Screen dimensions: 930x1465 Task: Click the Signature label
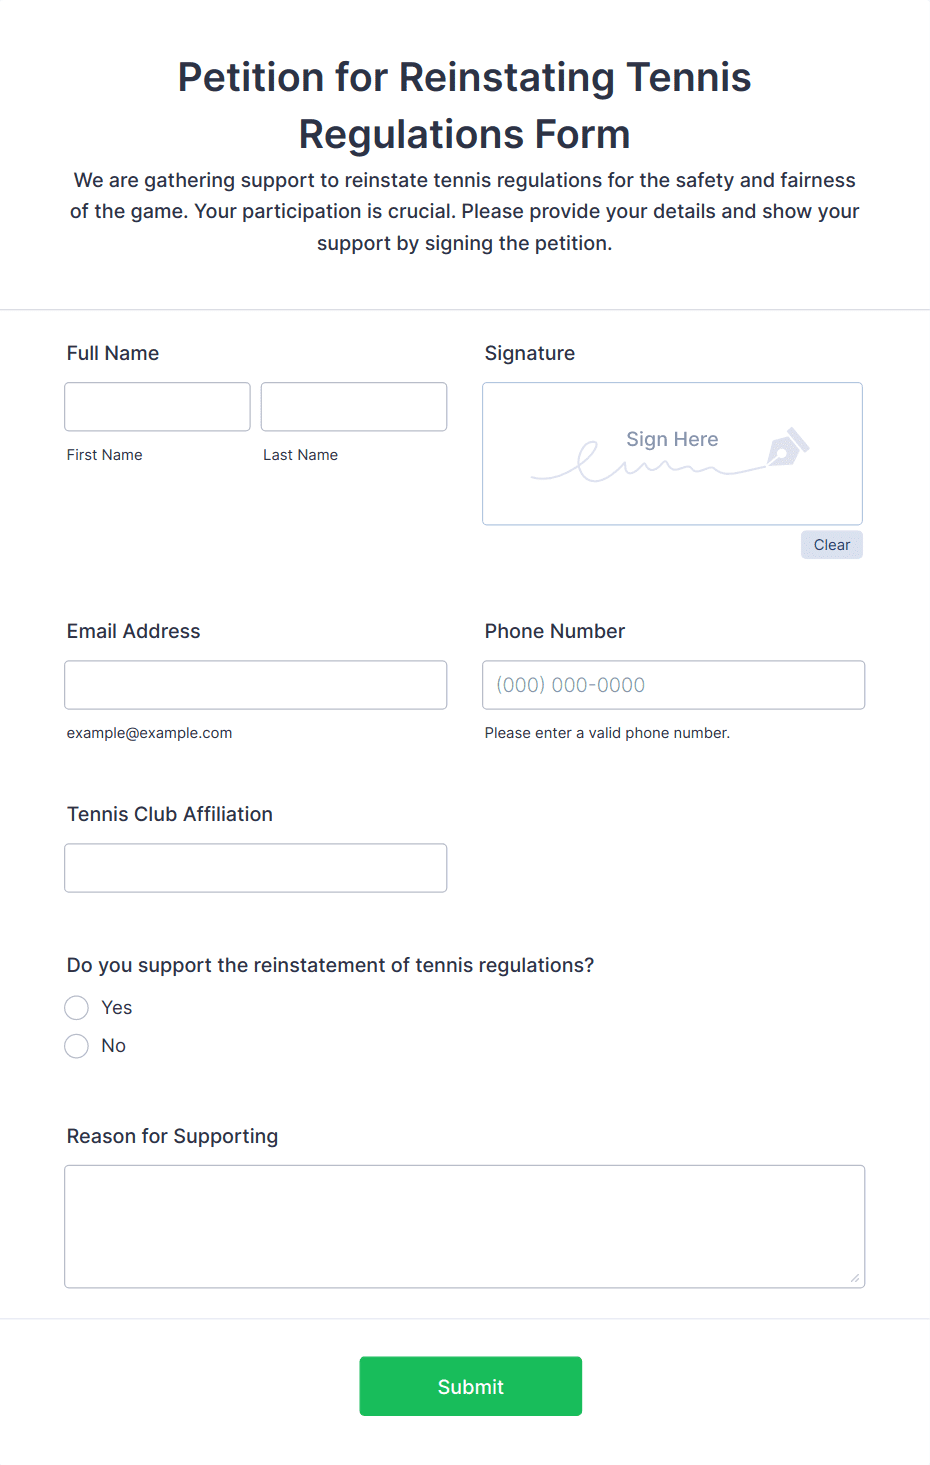pyautogui.click(x=530, y=353)
